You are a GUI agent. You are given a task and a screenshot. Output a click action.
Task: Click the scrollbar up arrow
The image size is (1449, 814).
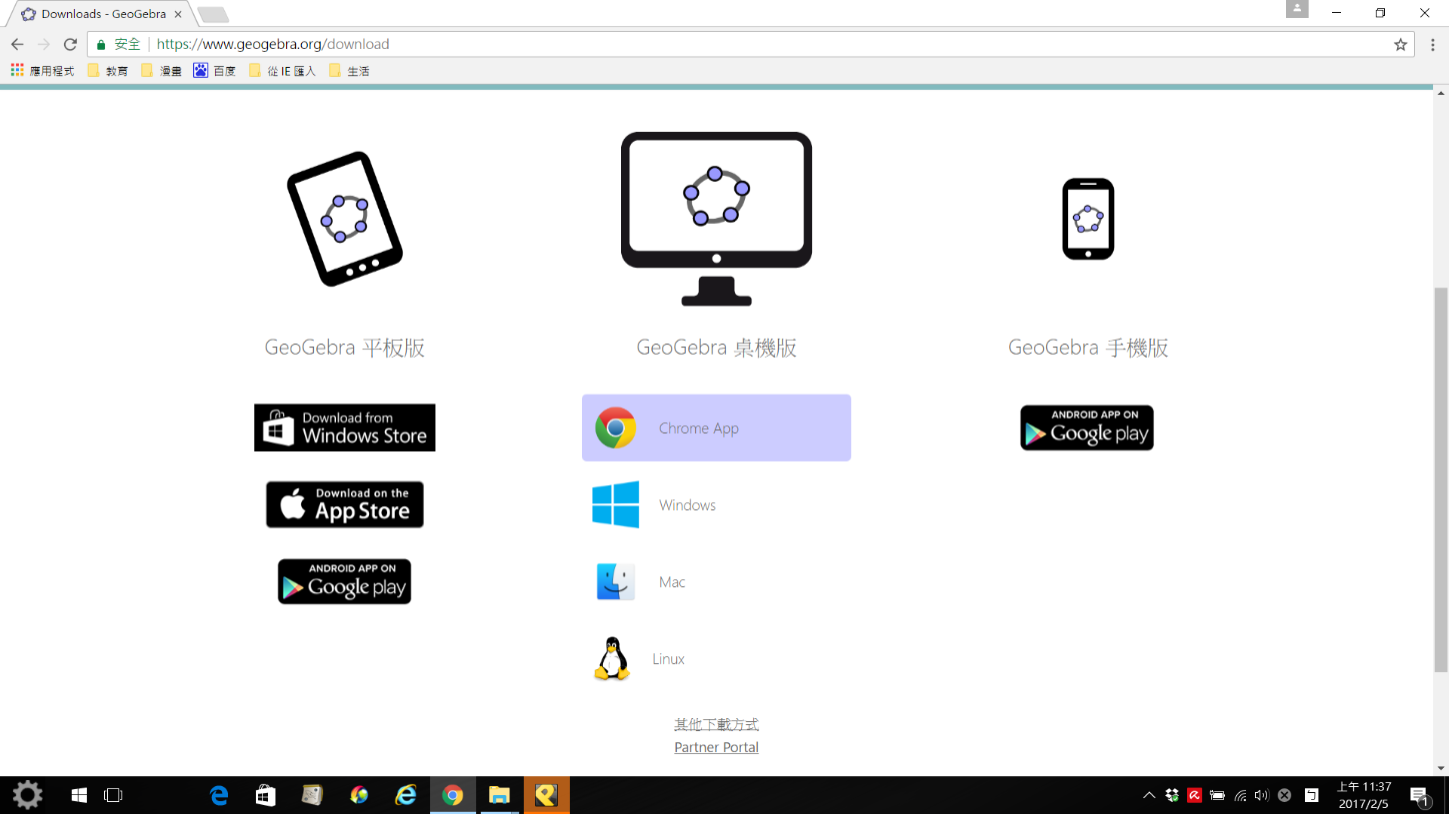(x=1440, y=93)
